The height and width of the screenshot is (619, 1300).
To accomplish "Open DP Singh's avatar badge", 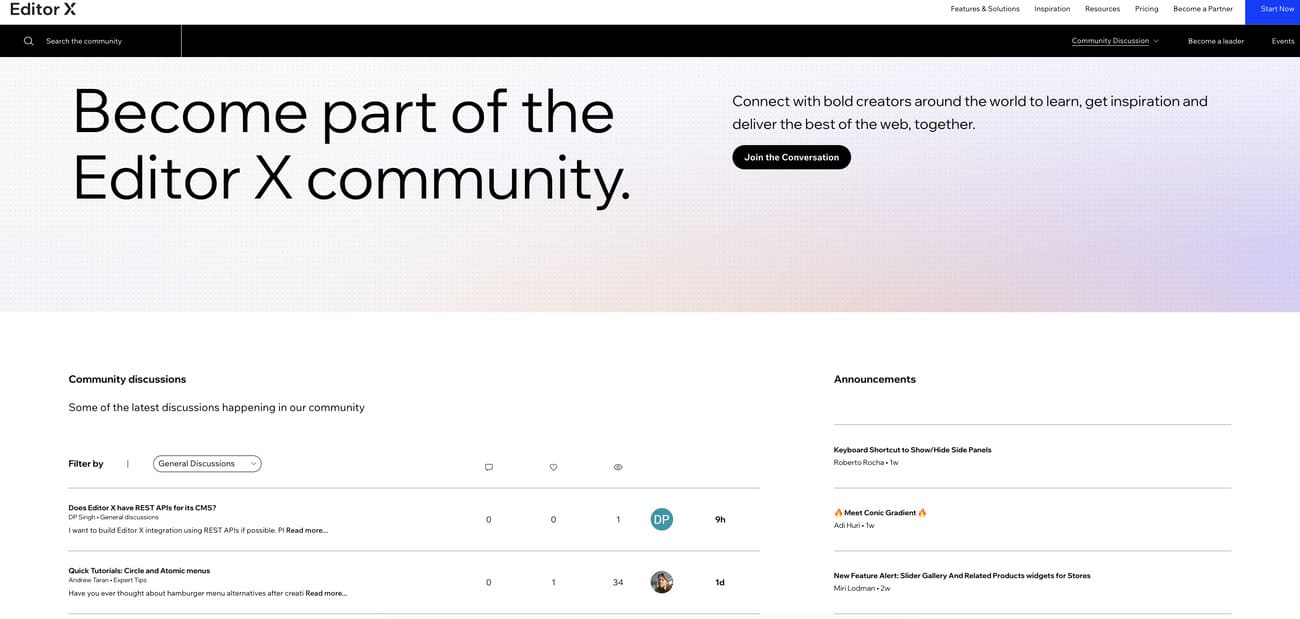I will pos(661,519).
